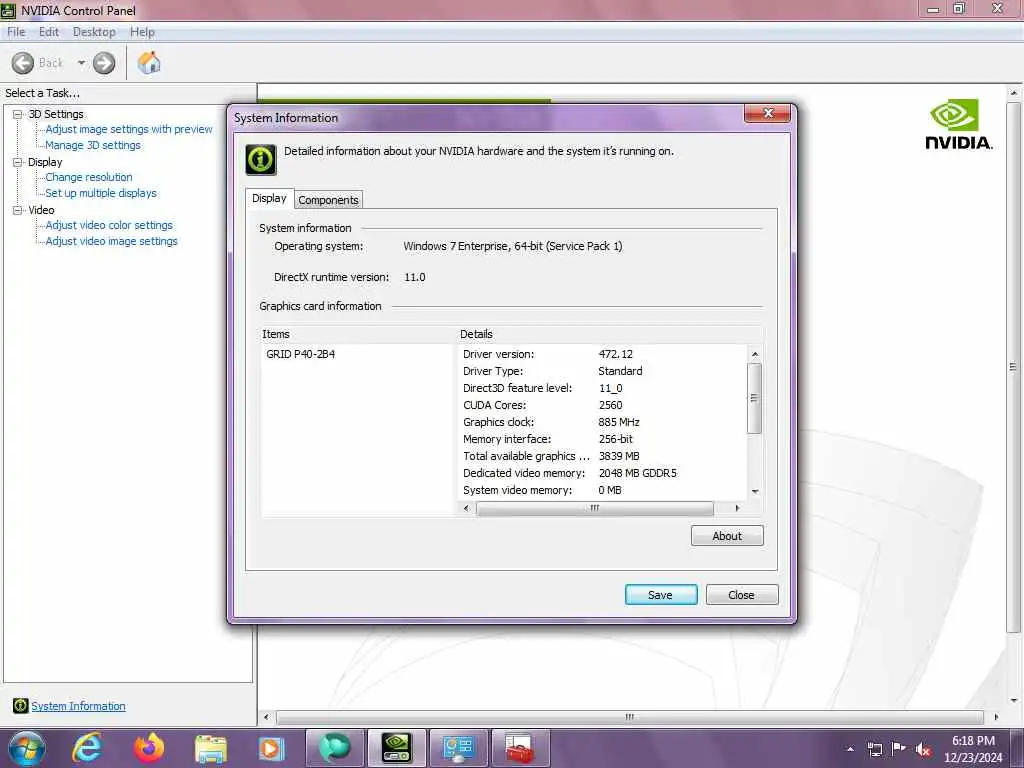Image resolution: width=1024 pixels, height=768 pixels.
Task: Click the System Information icon at bottom left
Action: (20, 705)
